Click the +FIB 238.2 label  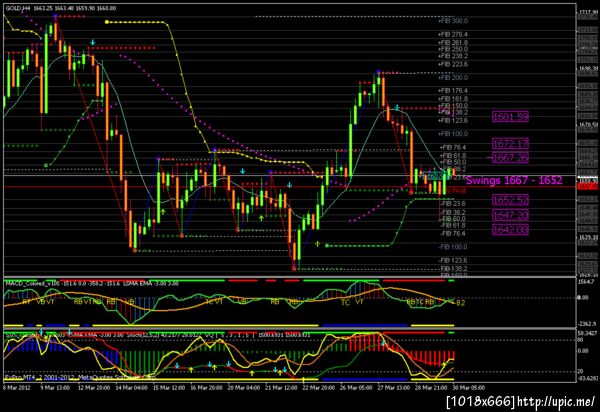[x=453, y=56]
